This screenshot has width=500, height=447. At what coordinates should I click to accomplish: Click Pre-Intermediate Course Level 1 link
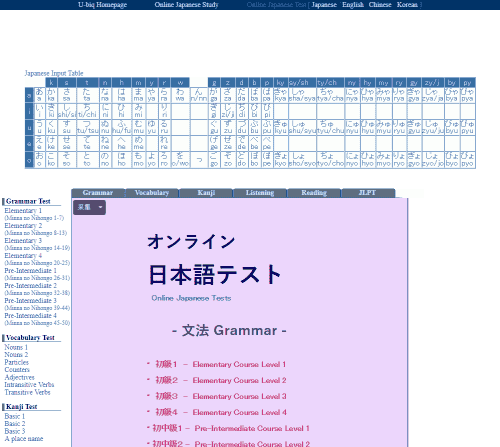point(252,428)
